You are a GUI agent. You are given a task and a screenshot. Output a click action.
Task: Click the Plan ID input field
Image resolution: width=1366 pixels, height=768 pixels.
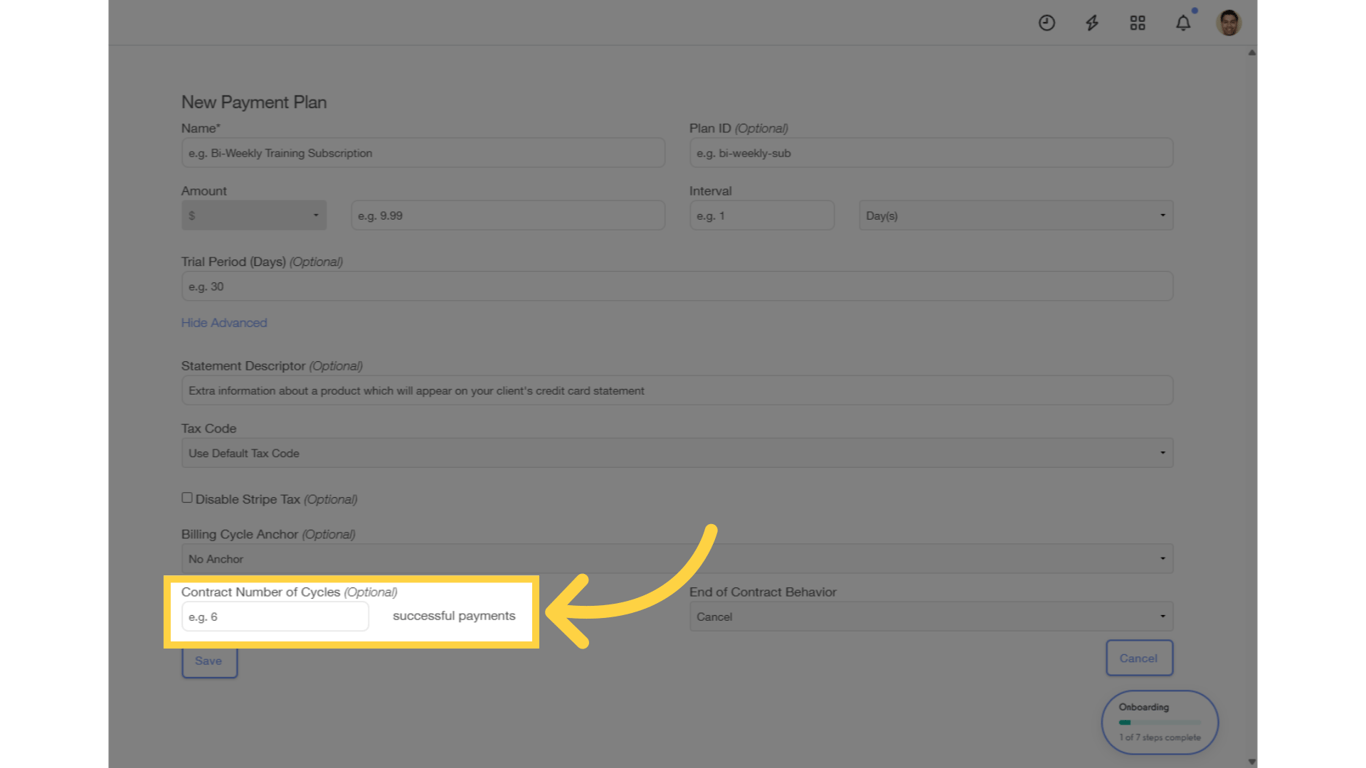tap(931, 152)
